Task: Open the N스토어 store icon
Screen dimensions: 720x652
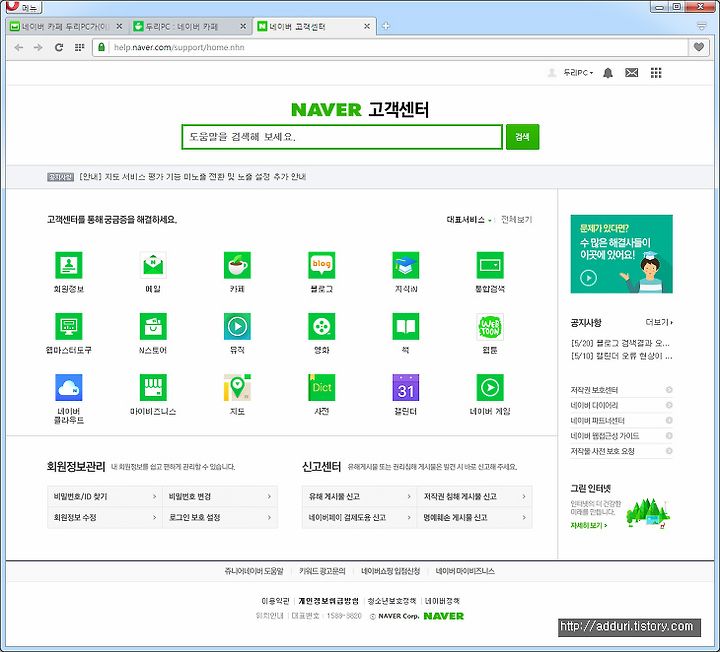Action: [x=153, y=326]
